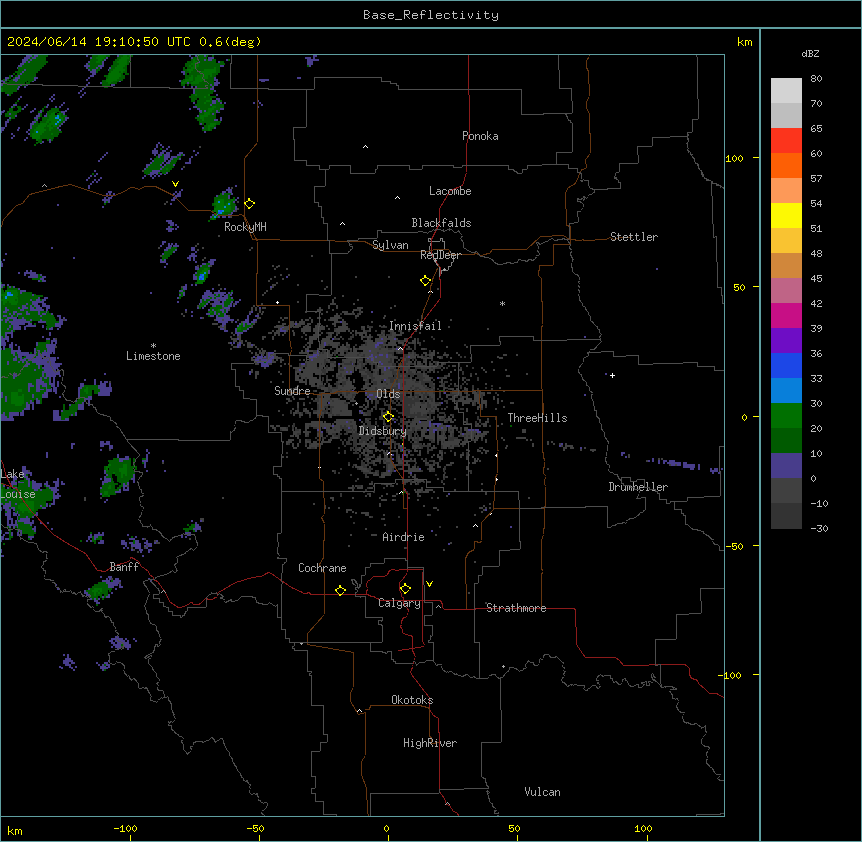Image resolution: width=862 pixels, height=842 pixels.
Task: Click the RedDeer city label
Action: click(440, 255)
